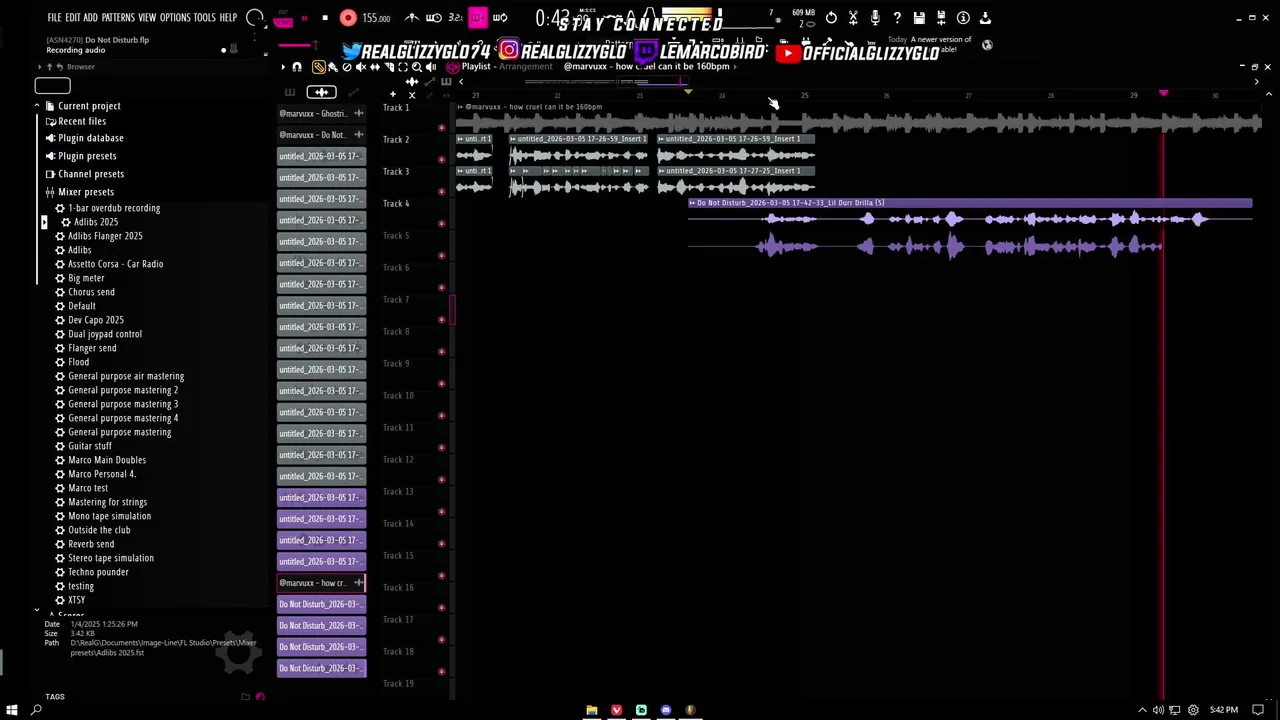This screenshot has height=720, width=1280.
Task: Show audio clips in the picker panel
Action: point(321,92)
